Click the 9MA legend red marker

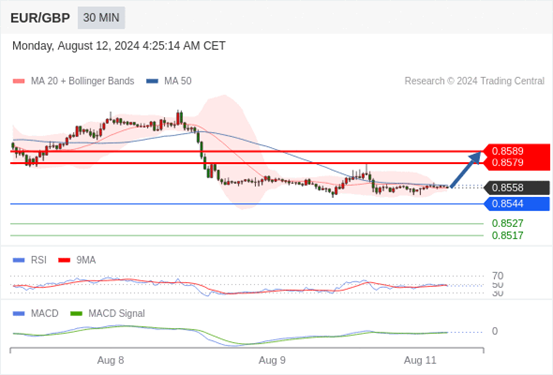tap(64, 260)
